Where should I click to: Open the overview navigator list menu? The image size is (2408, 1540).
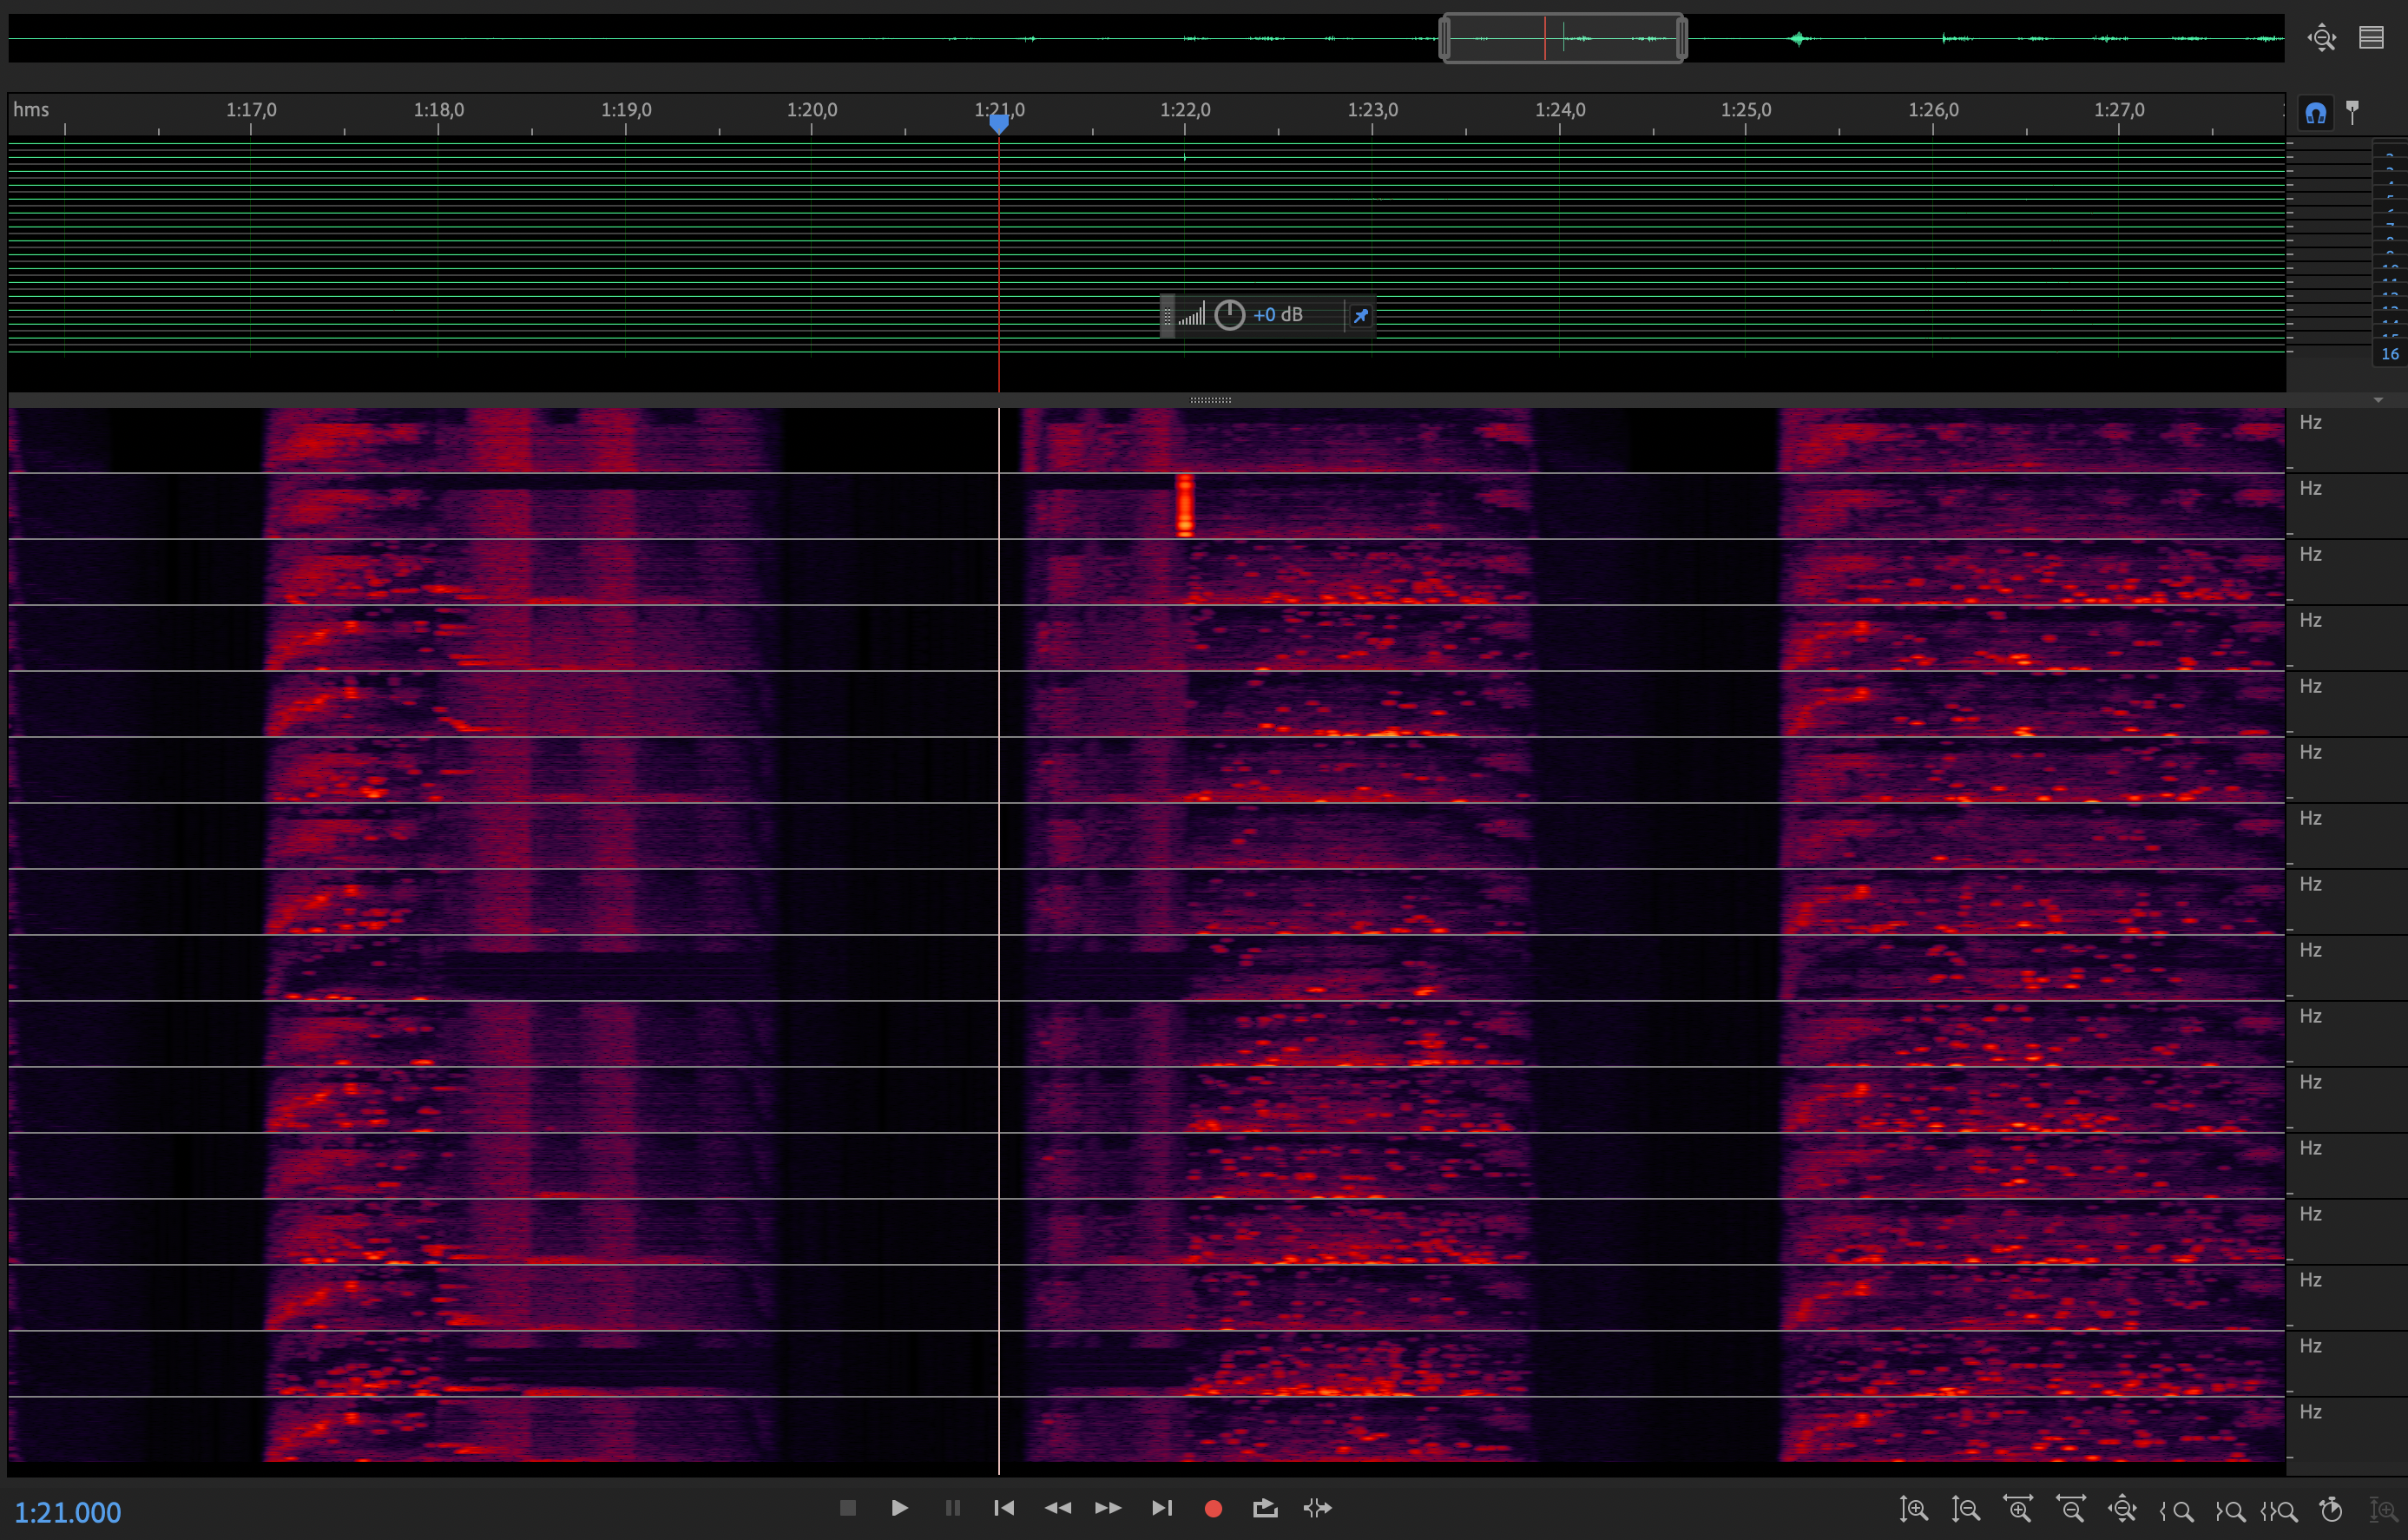coord(2371,38)
